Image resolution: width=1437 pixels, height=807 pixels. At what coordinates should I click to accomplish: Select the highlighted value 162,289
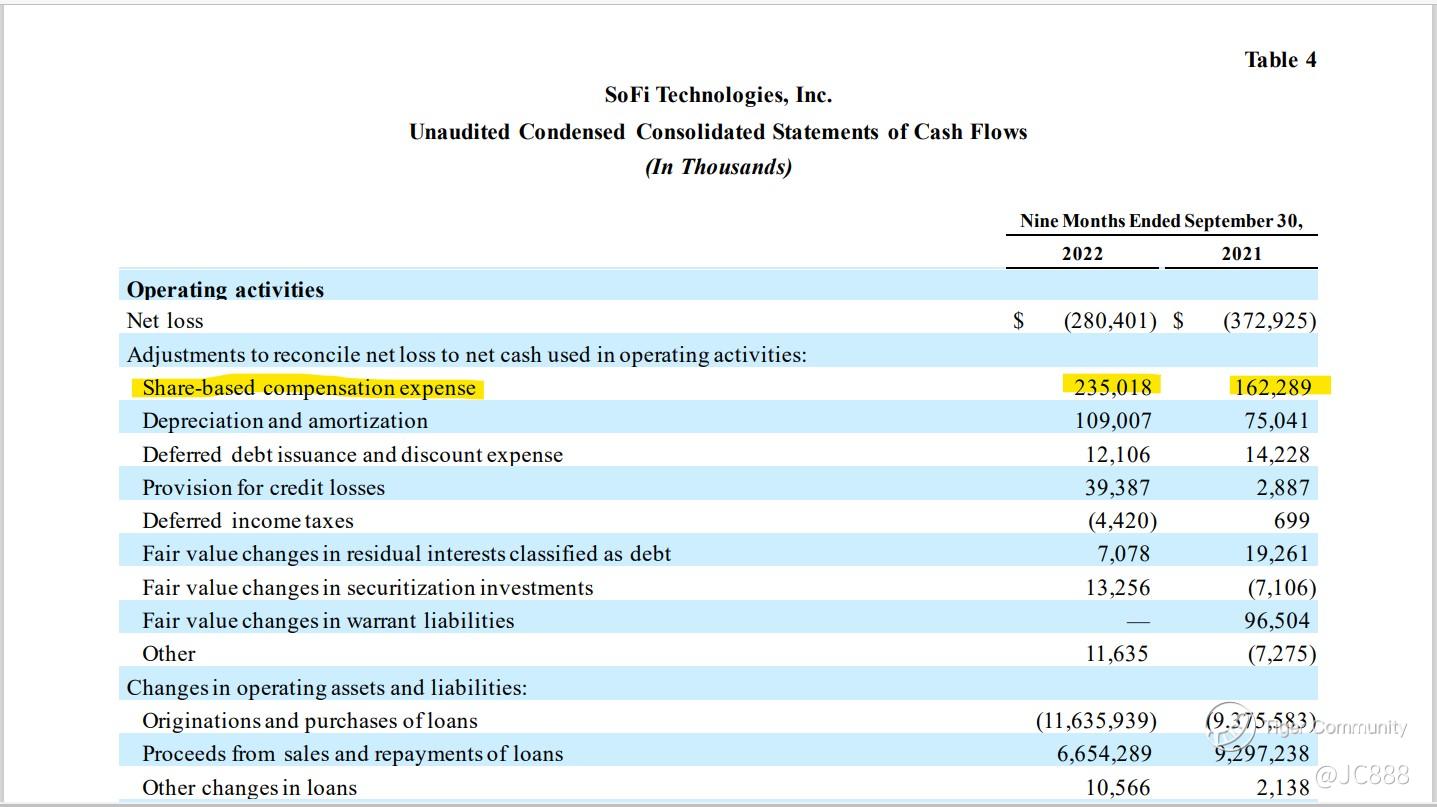1272,388
